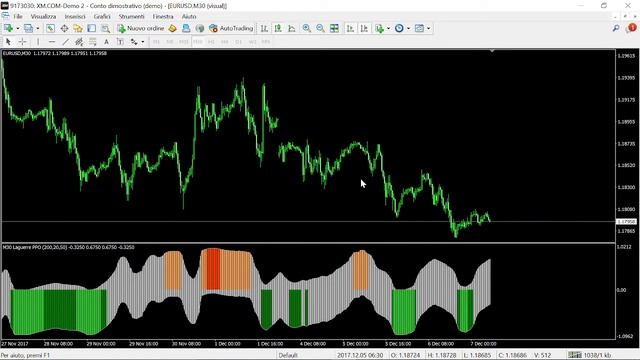Screen dimensions: 640x360
Task: Zoom out of the chart
Action: [320, 28]
